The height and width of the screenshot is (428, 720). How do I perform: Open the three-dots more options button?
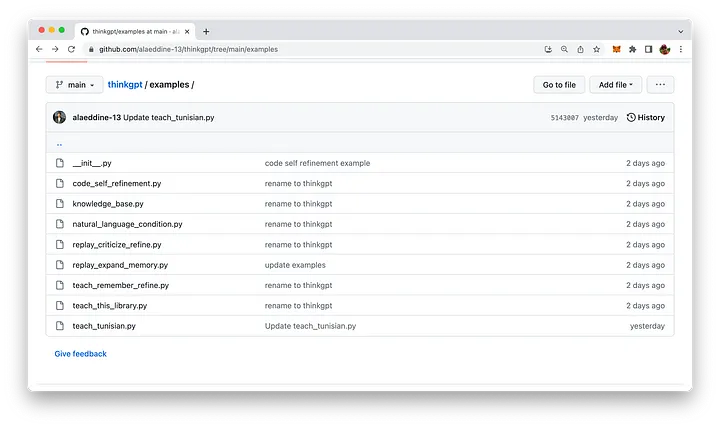(661, 85)
